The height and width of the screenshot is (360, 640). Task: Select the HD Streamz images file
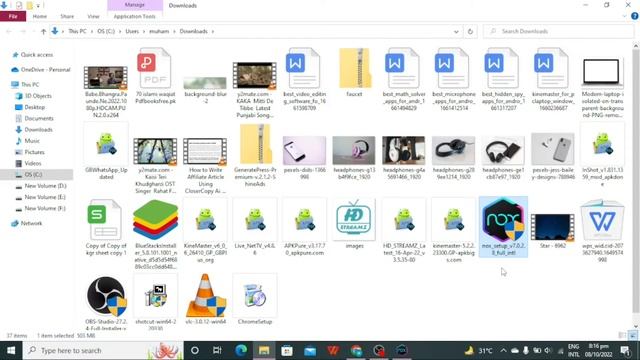click(354, 224)
